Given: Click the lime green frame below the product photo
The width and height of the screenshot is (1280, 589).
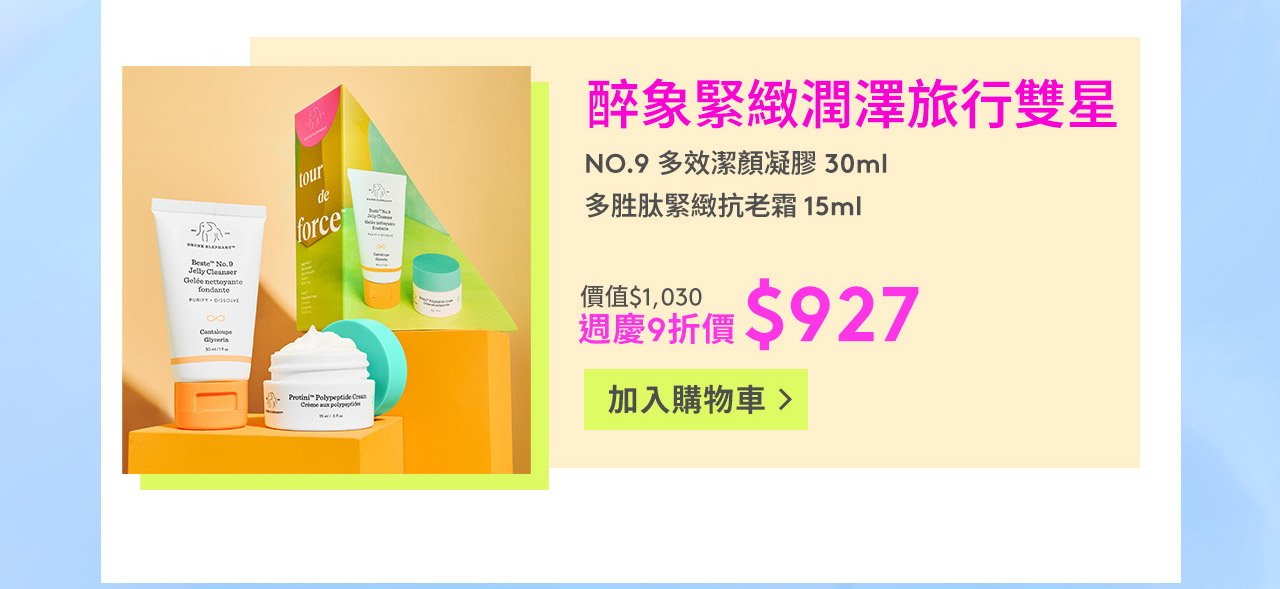Looking at the screenshot, I should coord(344,482).
